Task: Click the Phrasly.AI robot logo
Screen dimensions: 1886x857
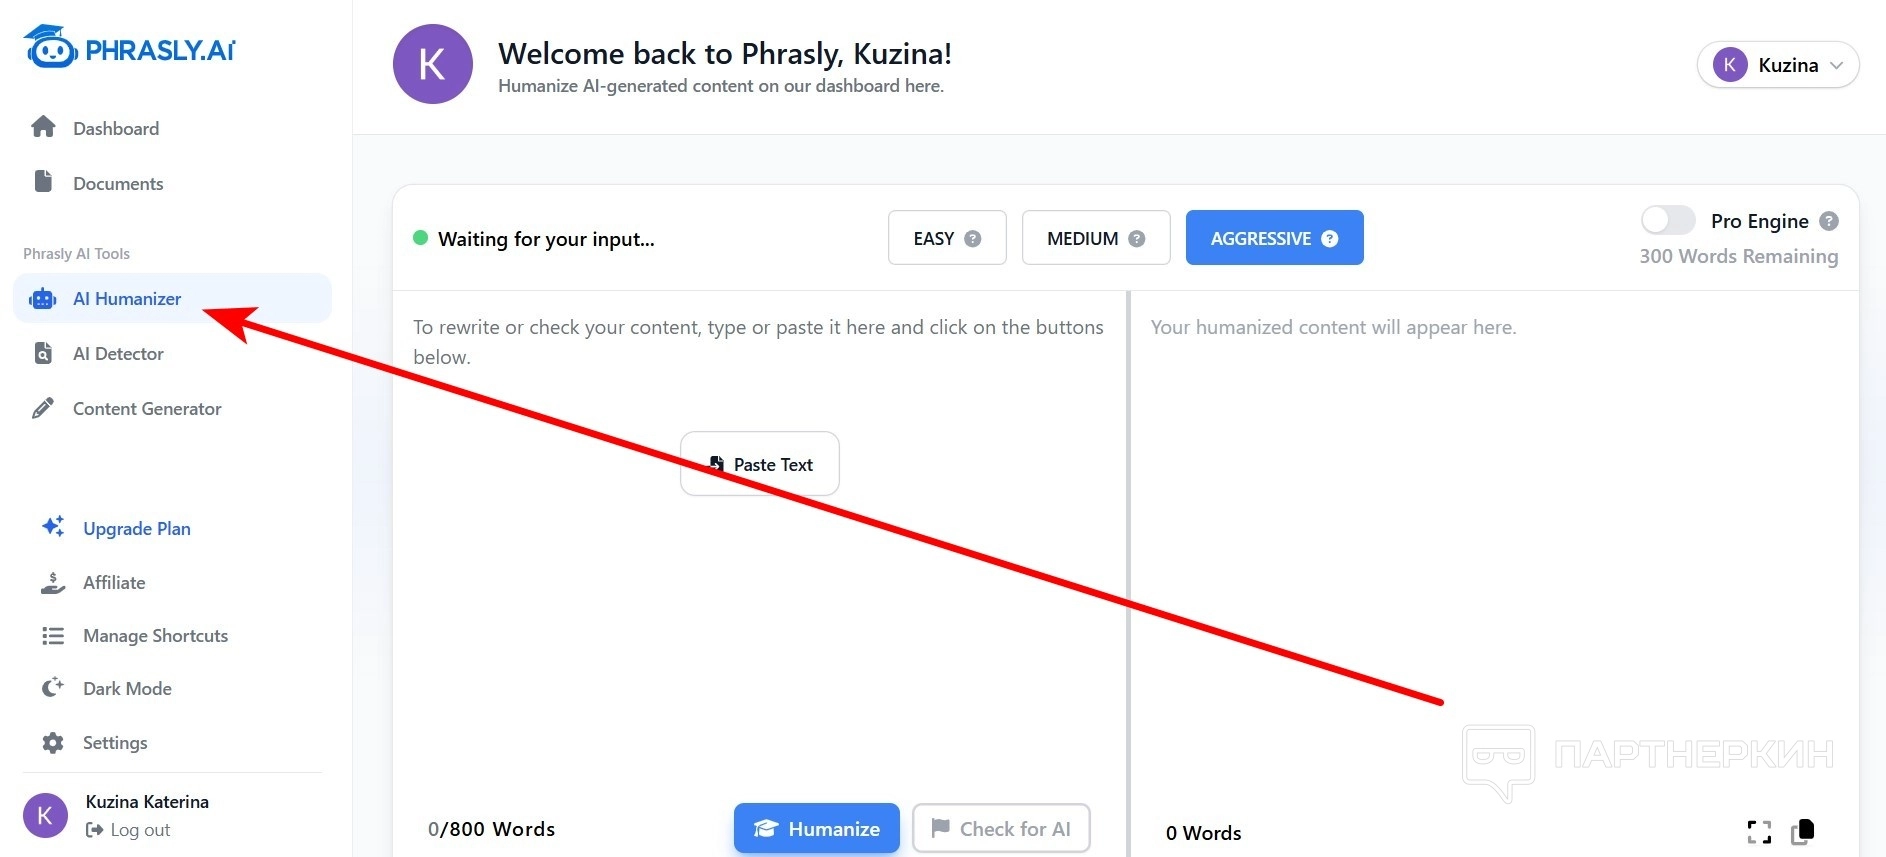Action: tap(52, 48)
